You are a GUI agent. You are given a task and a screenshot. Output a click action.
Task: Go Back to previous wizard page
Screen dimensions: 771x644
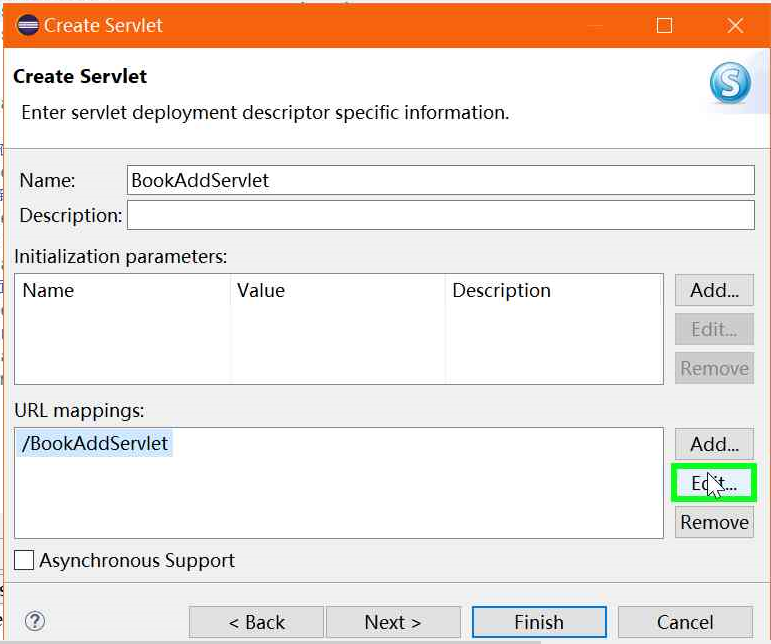pyautogui.click(x=256, y=622)
